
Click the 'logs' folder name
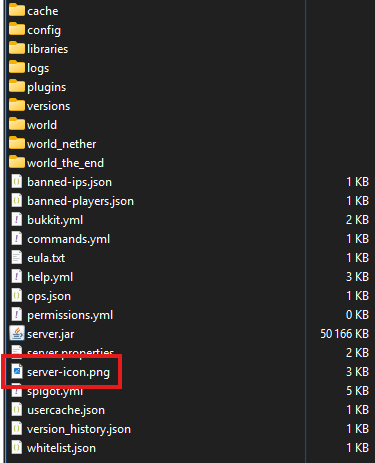[38, 68]
